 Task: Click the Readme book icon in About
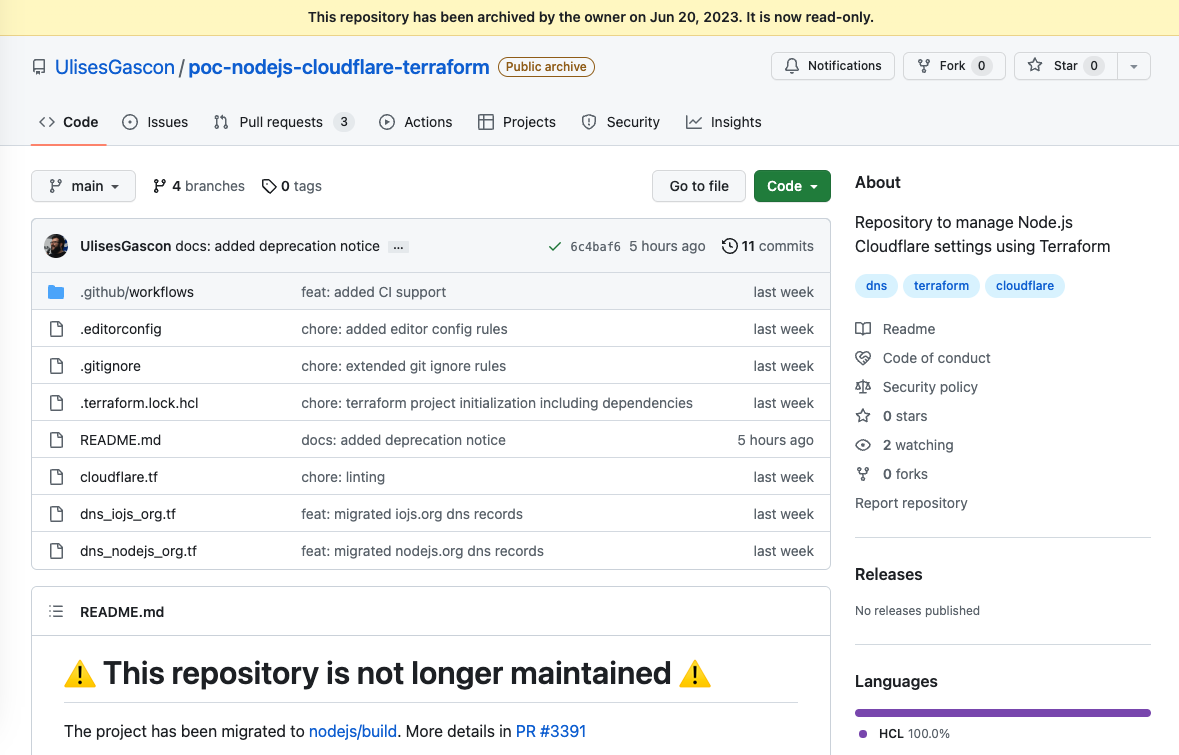point(863,329)
